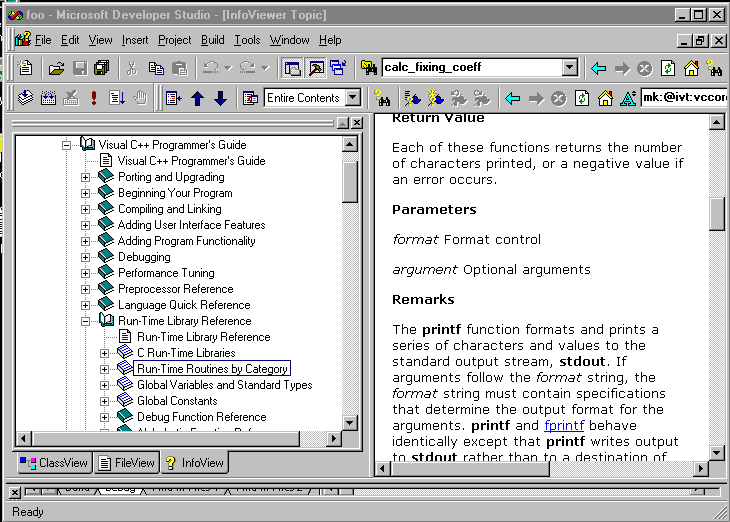The height and width of the screenshot is (522, 730).
Task: Click the New Text File toolbar icon
Action: pos(26,68)
